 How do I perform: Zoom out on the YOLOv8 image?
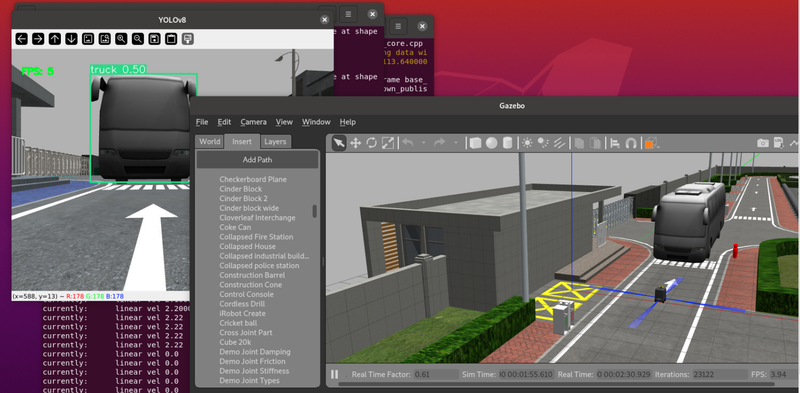138,39
